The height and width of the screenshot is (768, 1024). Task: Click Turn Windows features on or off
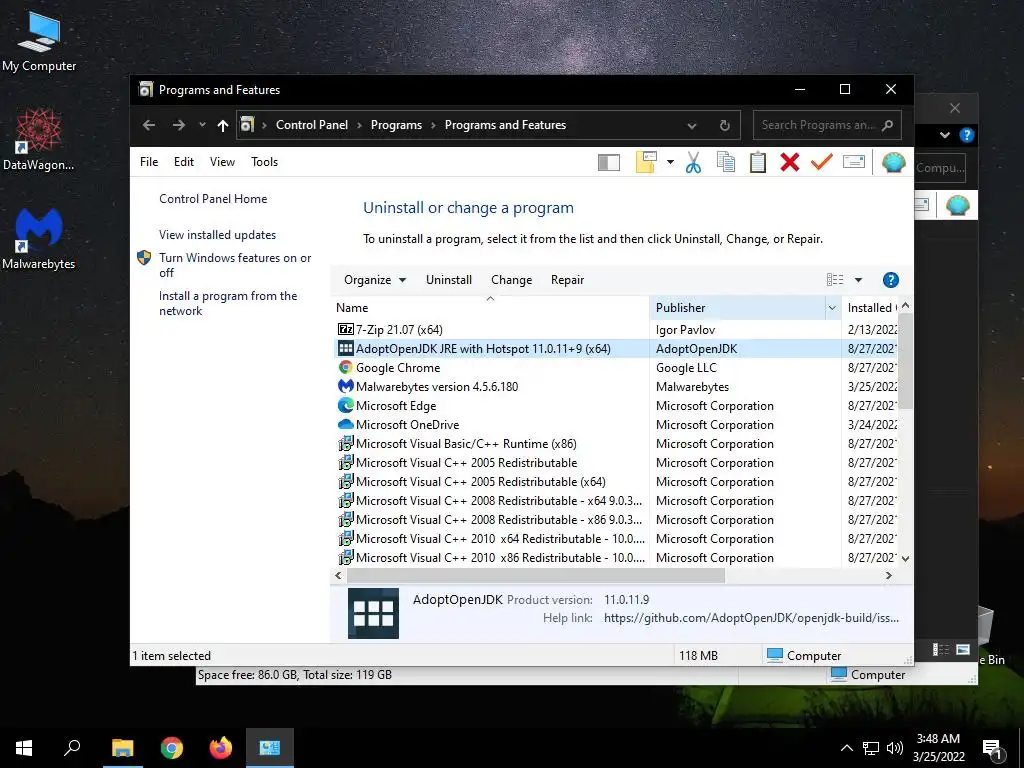235,265
